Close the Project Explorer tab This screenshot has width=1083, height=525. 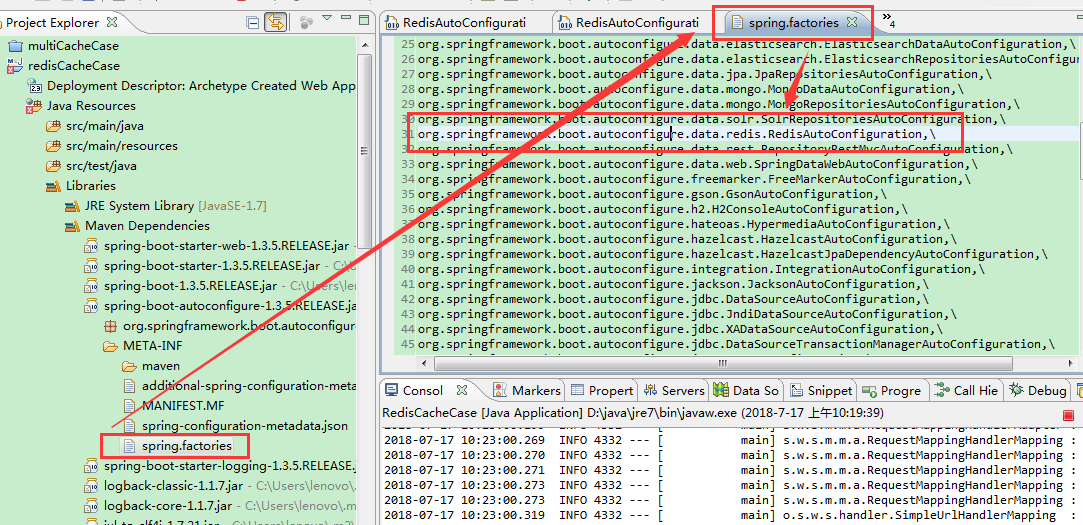coord(112,21)
